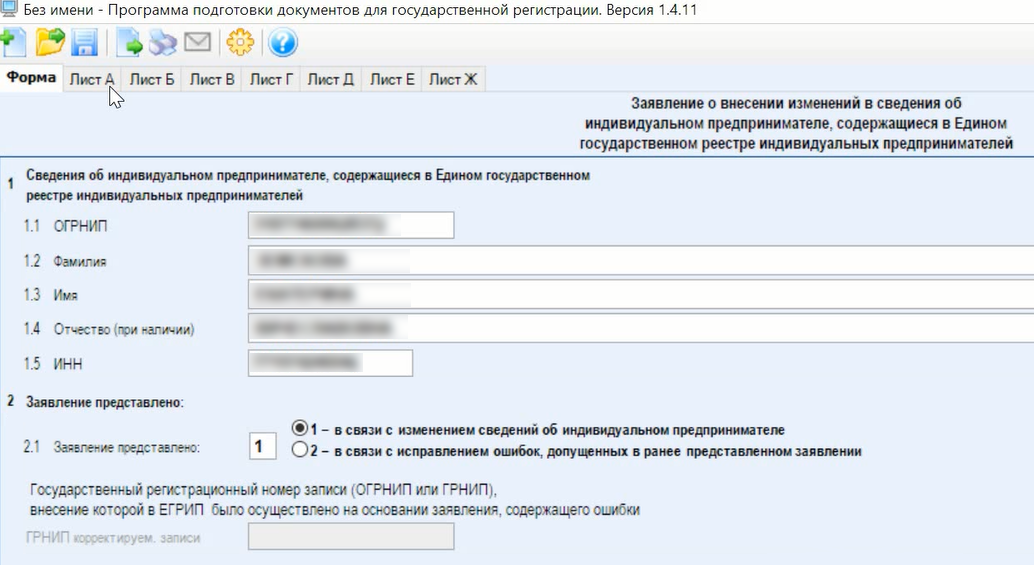Screen dimensions: 1034x565
Task: Open the Лист Е tab
Action: (x=392, y=79)
